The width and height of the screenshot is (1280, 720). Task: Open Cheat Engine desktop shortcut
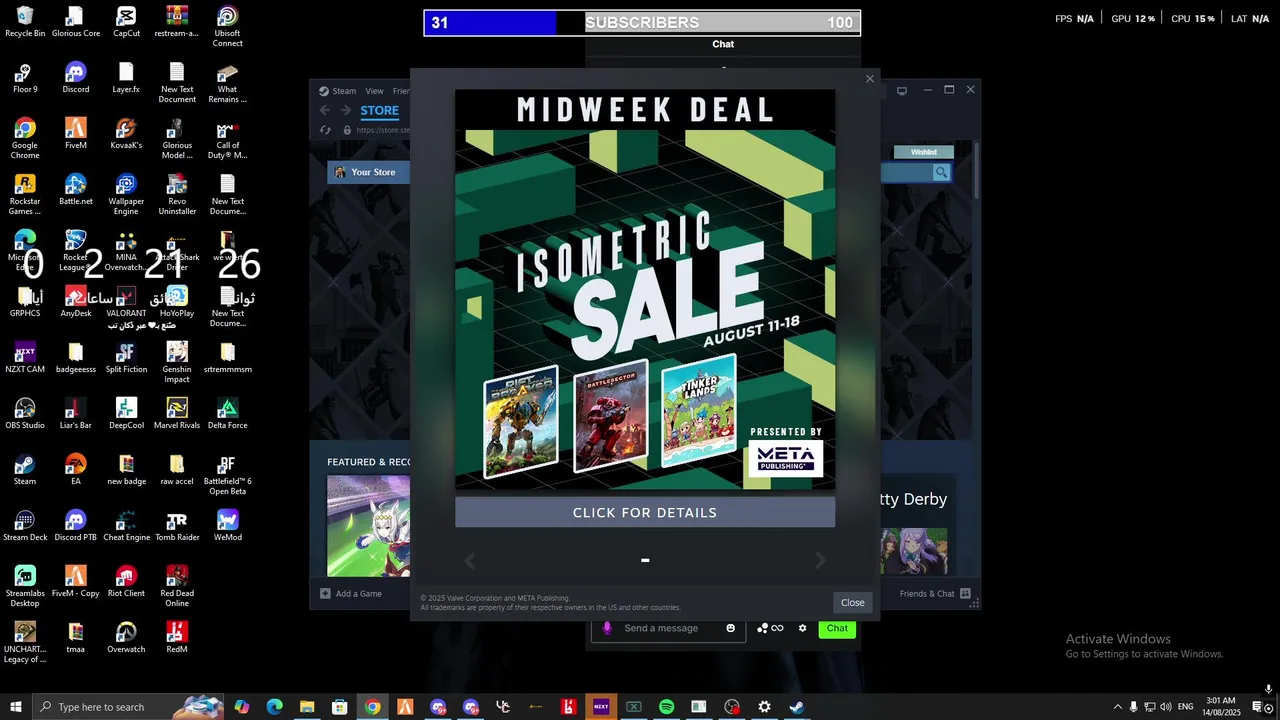pyautogui.click(x=126, y=526)
